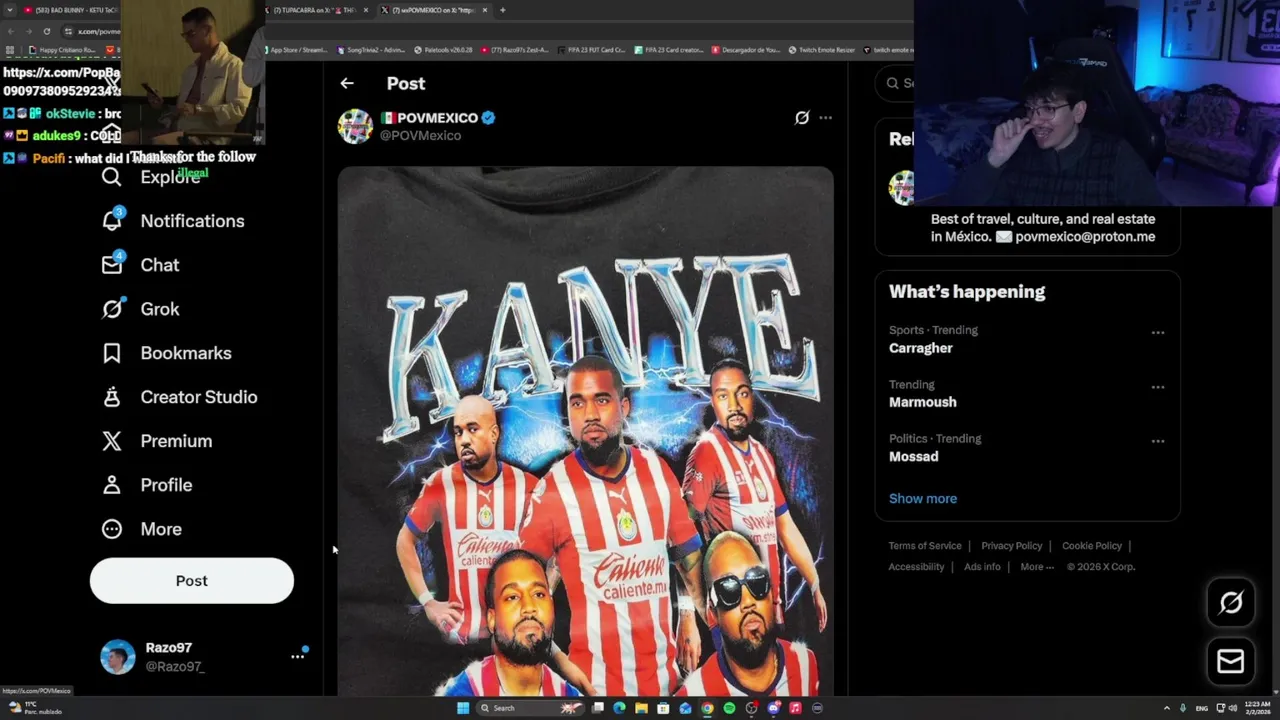
Task: Open options for Mossad trend
Action: pyautogui.click(x=1158, y=441)
